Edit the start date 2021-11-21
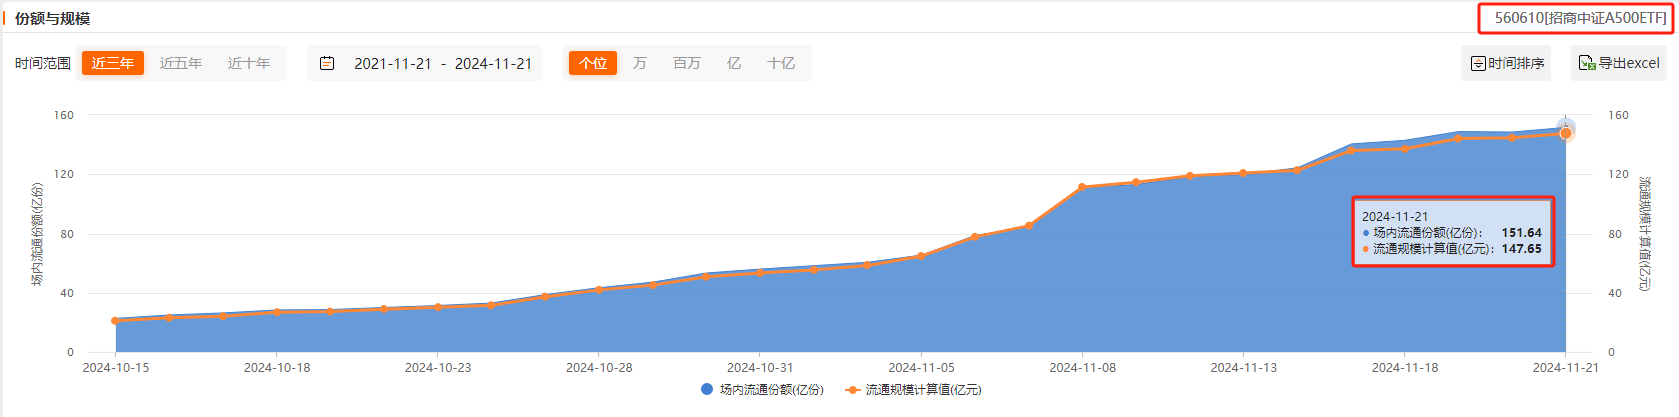 (x=393, y=63)
